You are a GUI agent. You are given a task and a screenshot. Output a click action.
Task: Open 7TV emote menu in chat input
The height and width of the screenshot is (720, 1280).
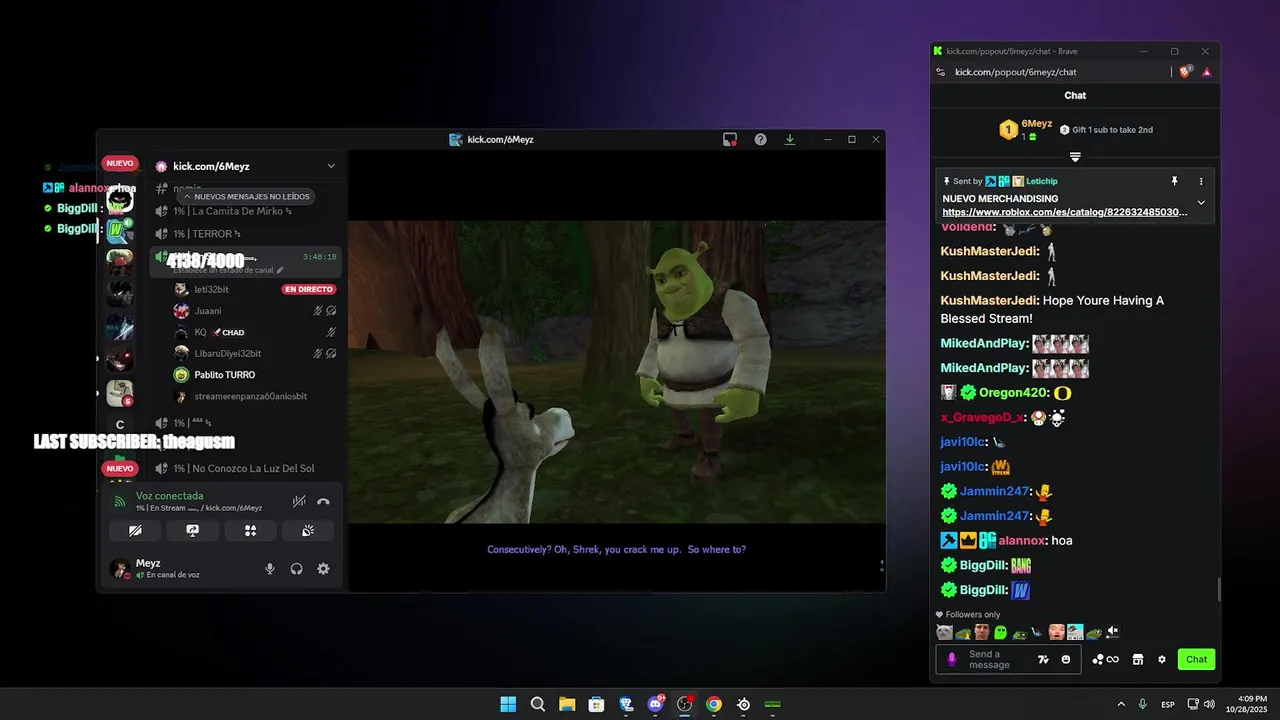tap(1044, 659)
